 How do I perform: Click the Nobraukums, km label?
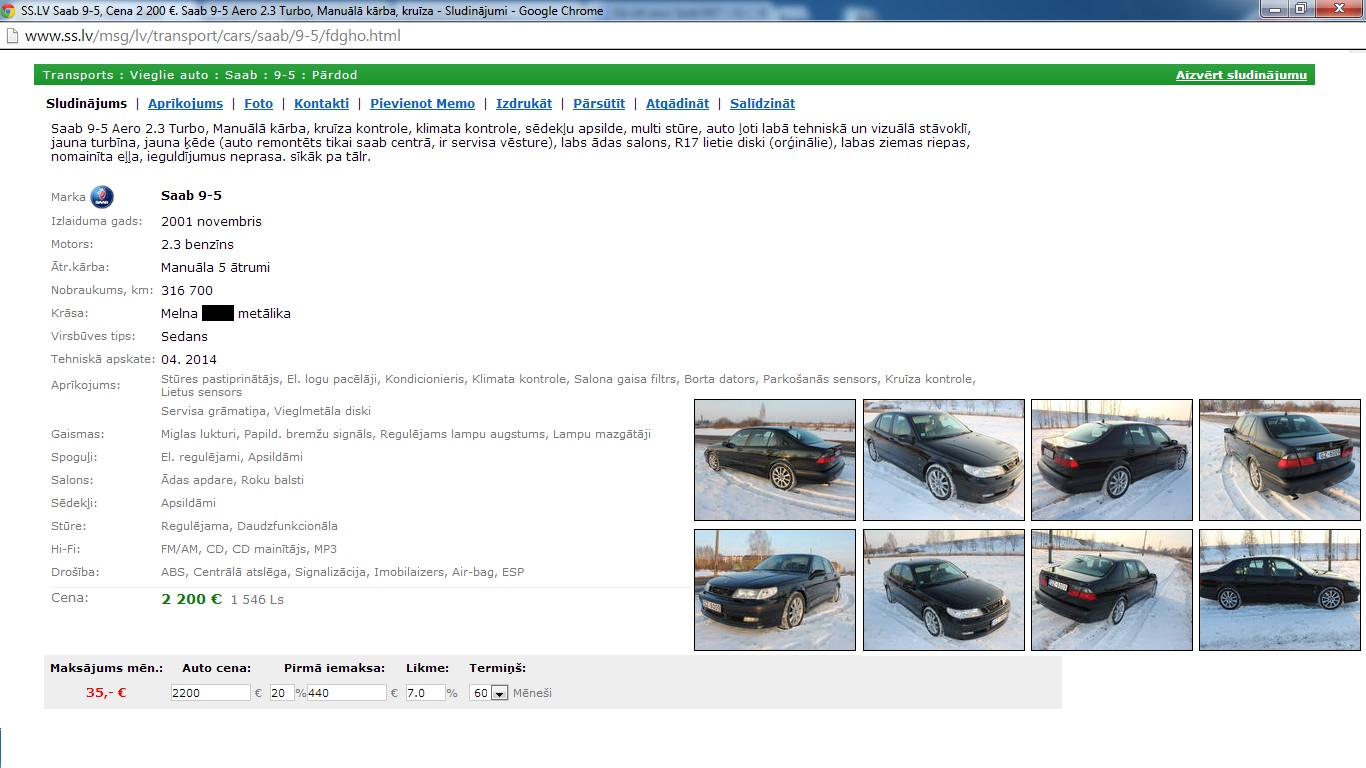[102, 290]
